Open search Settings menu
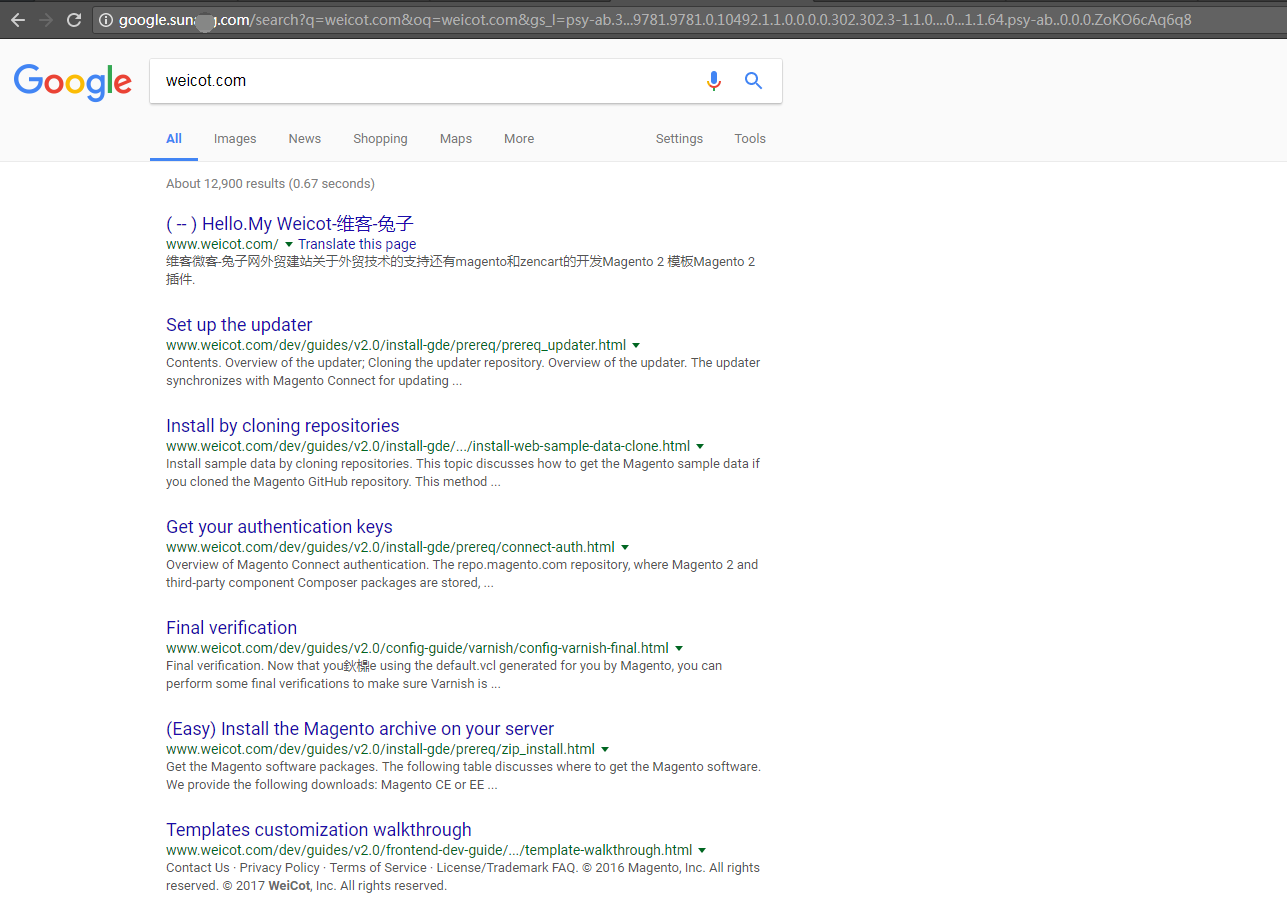Viewport: 1287px width, 904px height. click(x=679, y=139)
